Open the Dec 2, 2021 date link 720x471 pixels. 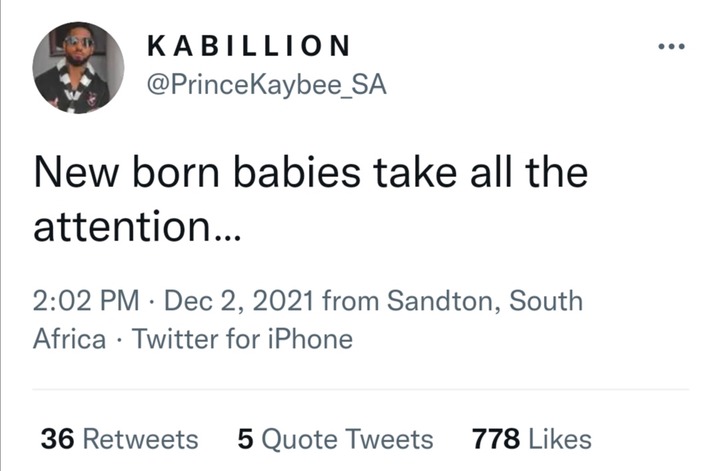[x=239, y=301]
